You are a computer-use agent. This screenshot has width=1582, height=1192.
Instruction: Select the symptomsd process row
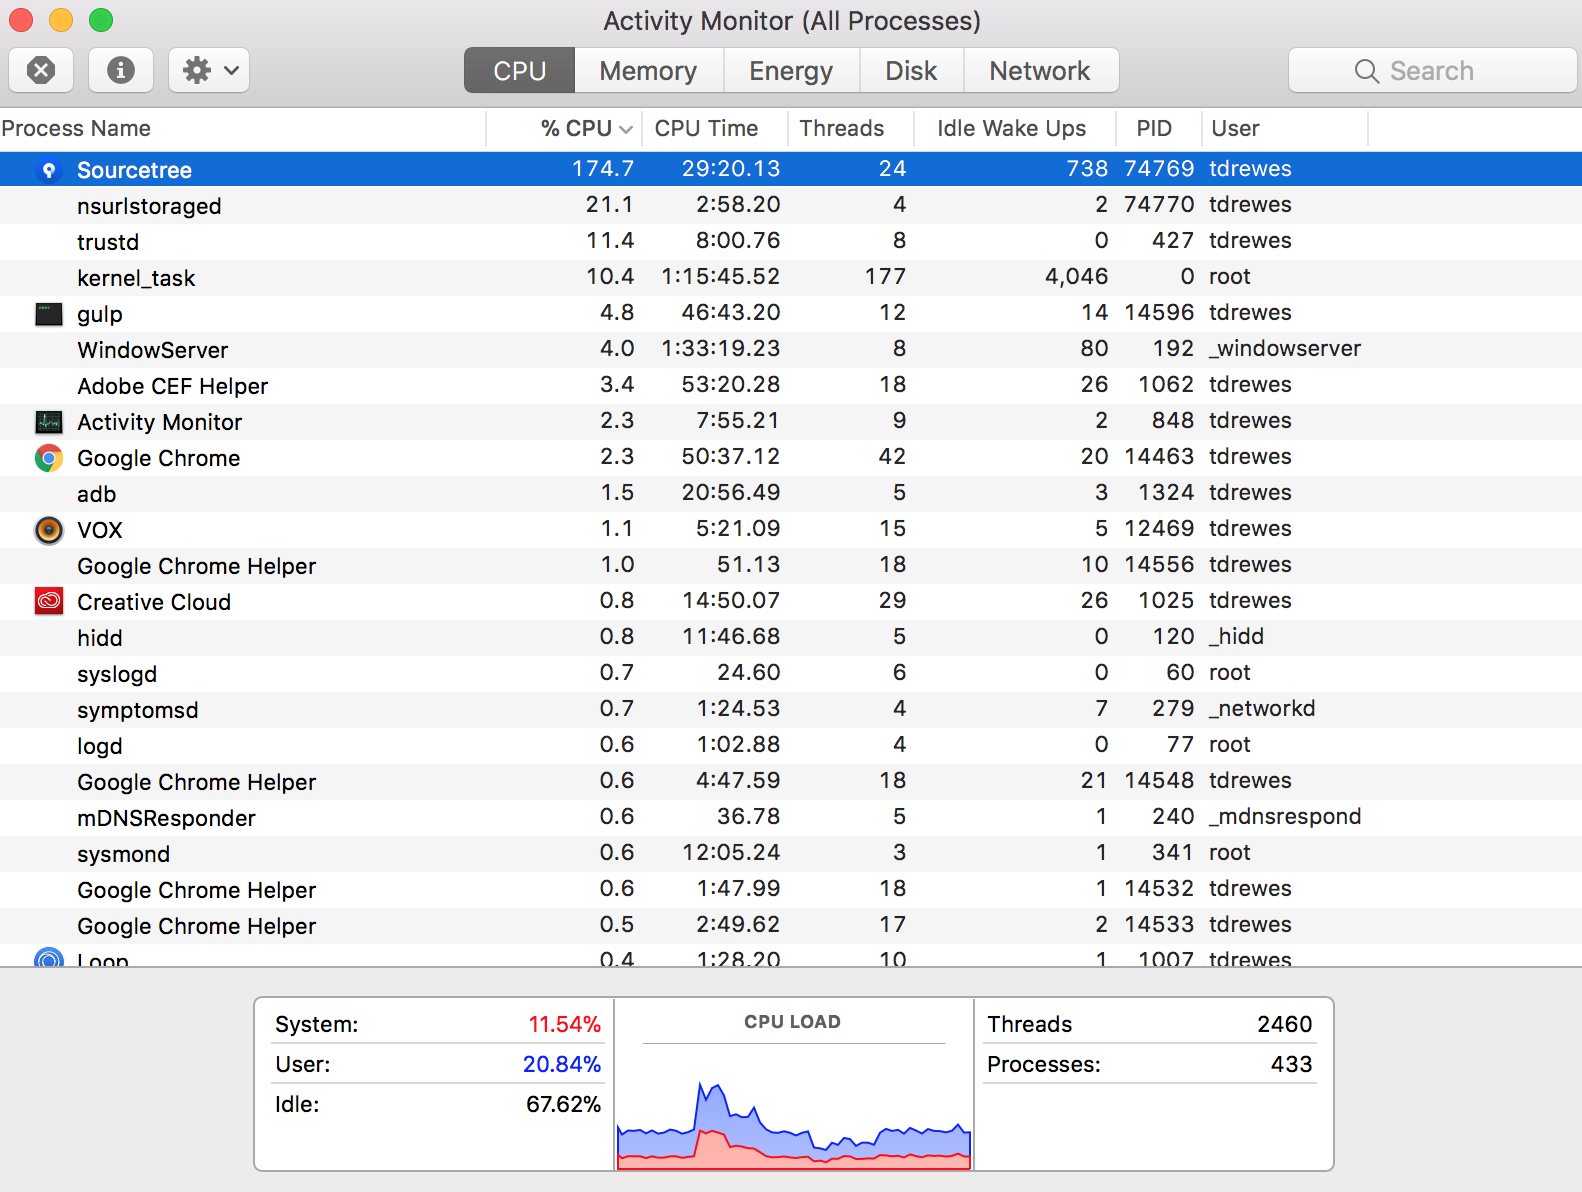(x=791, y=709)
